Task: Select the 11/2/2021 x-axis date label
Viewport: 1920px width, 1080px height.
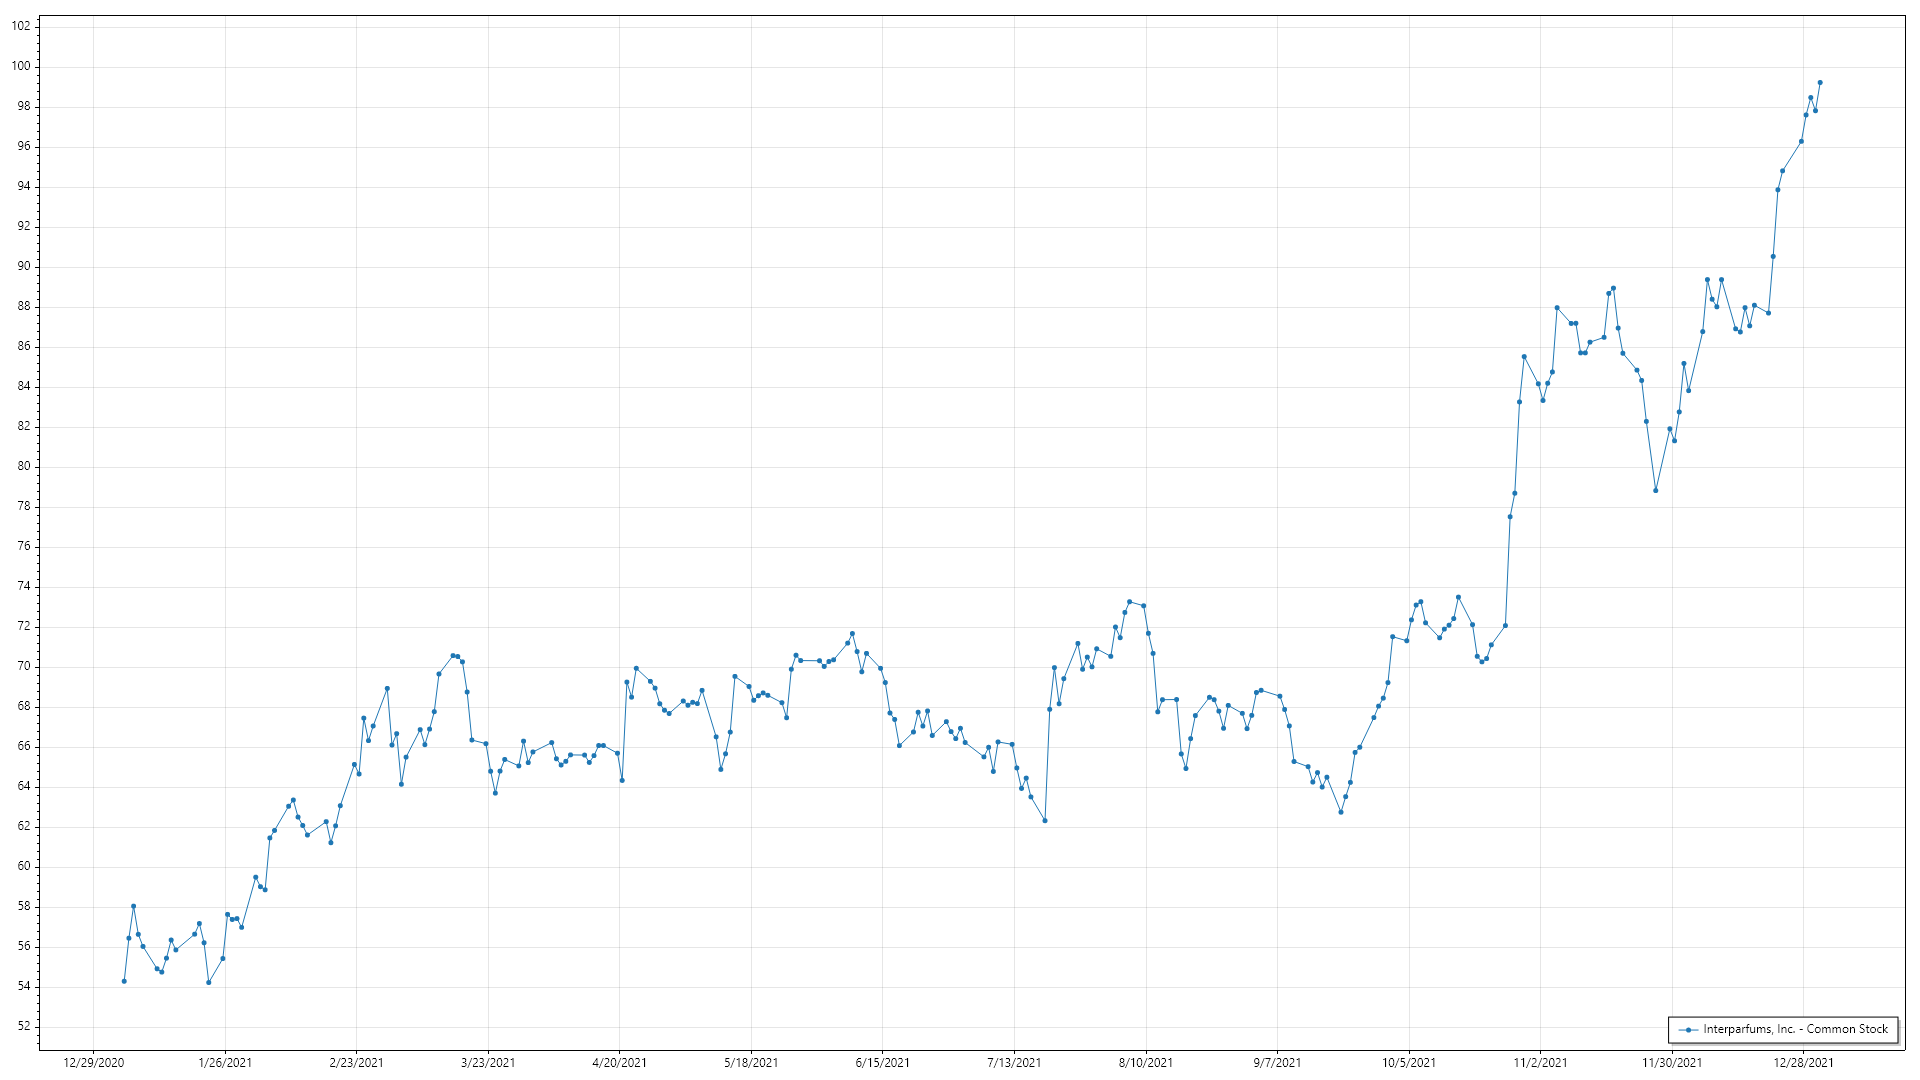Action: [x=1540, y=1063]
